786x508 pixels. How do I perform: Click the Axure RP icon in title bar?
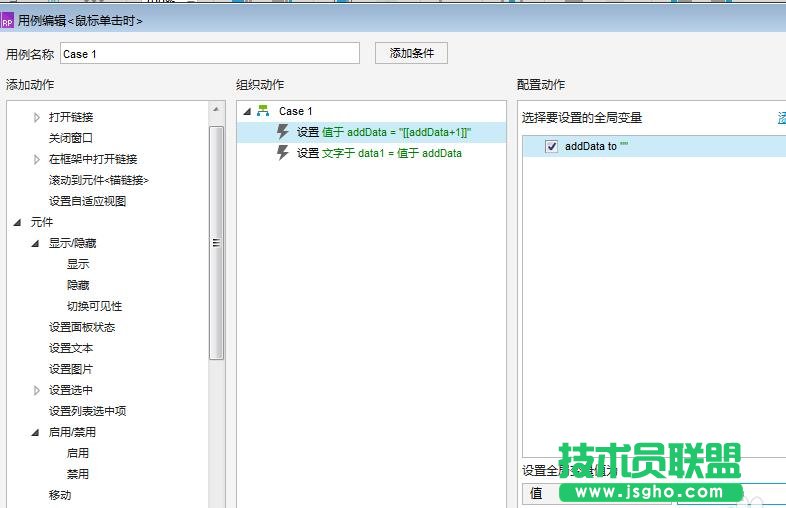pyautogui.click(x=7, y=21)
